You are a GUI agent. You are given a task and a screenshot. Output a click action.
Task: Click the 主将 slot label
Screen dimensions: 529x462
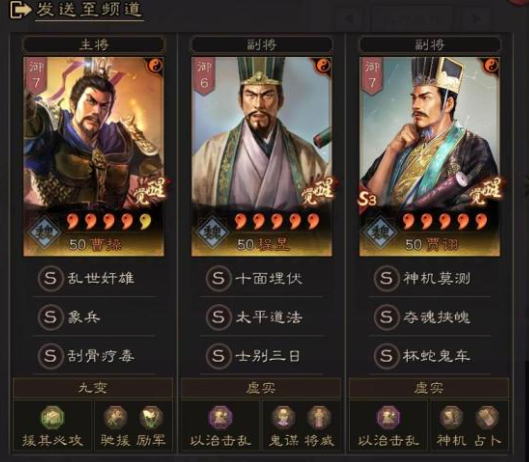pyautogui.click(x=93, y=44)
